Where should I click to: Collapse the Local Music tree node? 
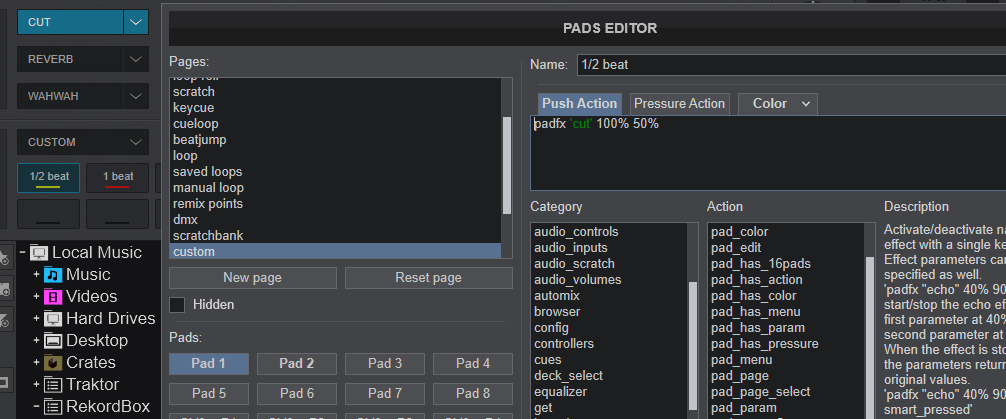pyautogui.click(x=22, y=253)
